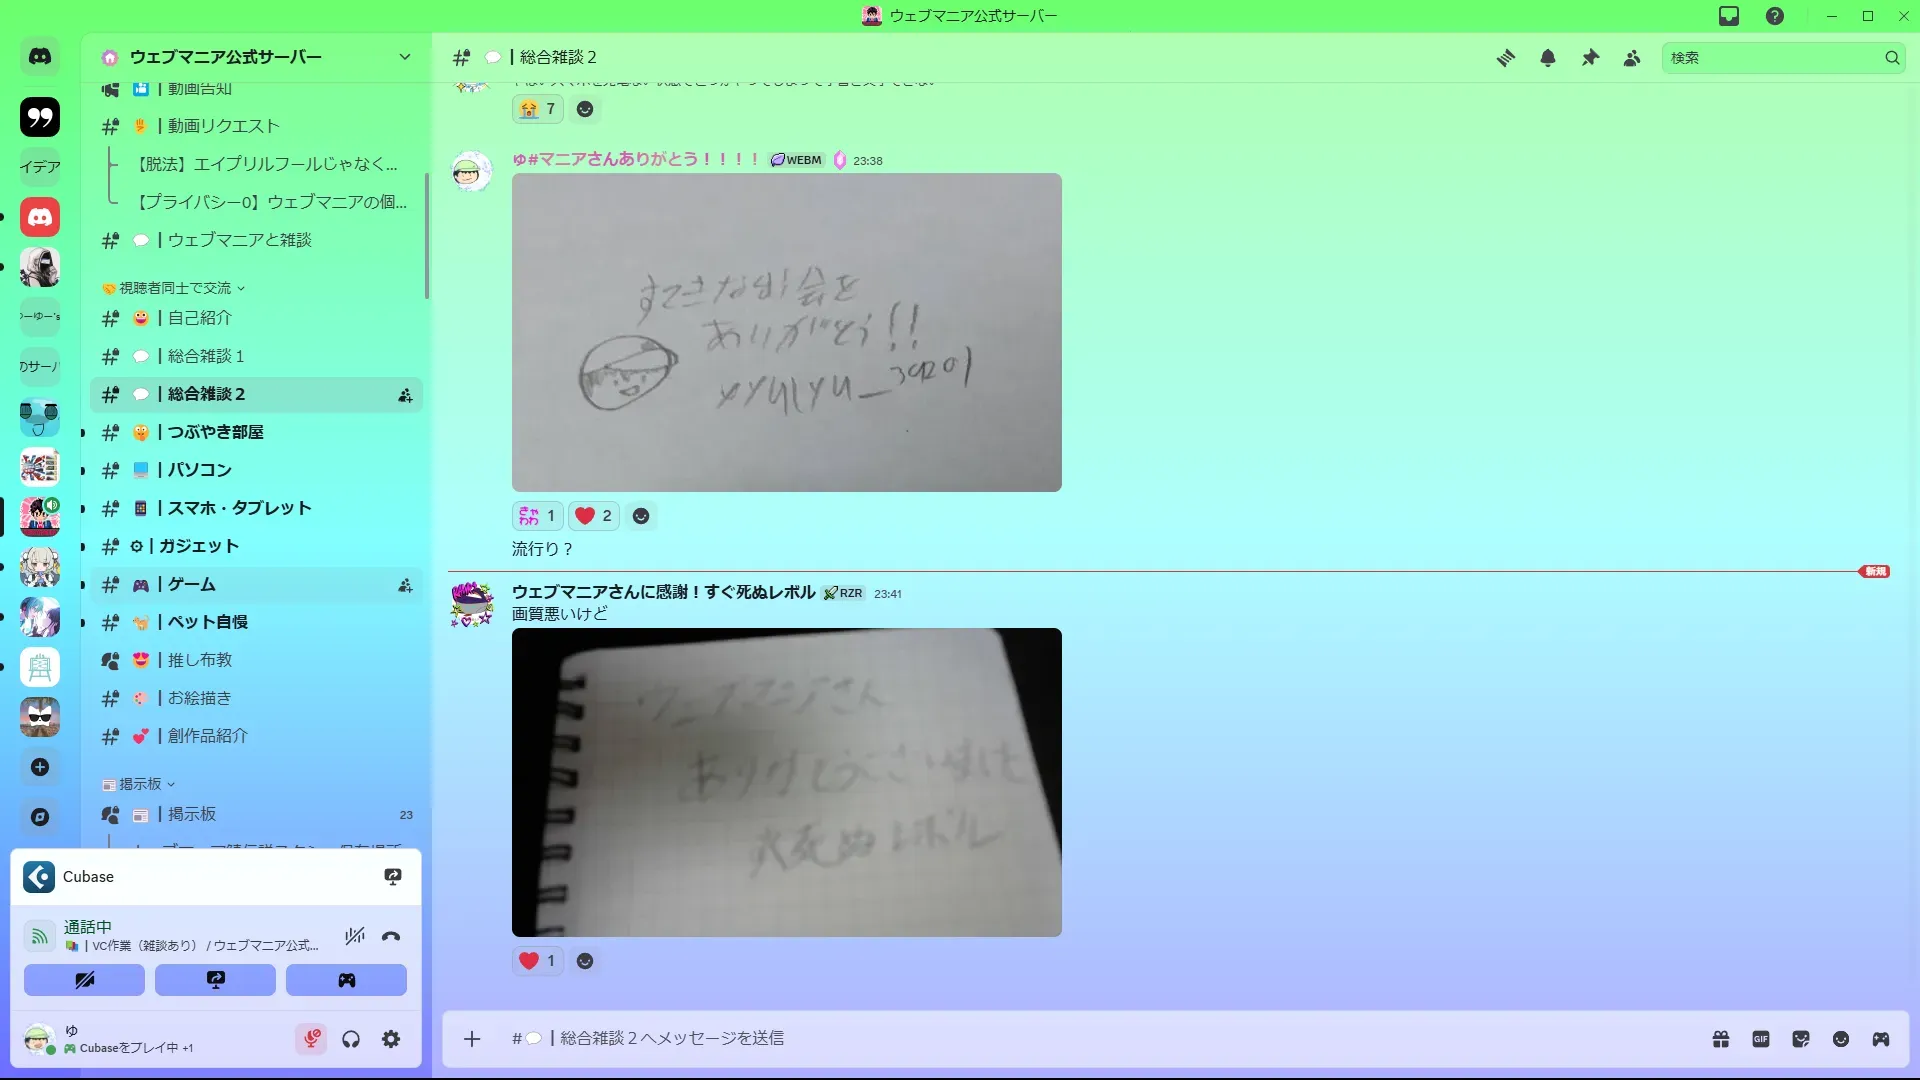Viewport: 1920px width, 1080px height.
Task: Click the message input field for 総合雑談 2
Action: (1000, 1038)
